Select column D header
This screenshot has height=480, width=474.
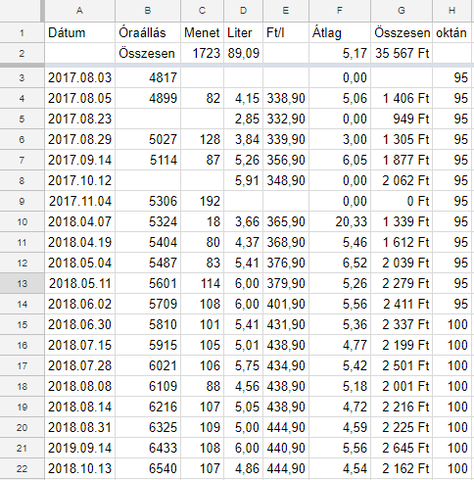tap(243, 11)
